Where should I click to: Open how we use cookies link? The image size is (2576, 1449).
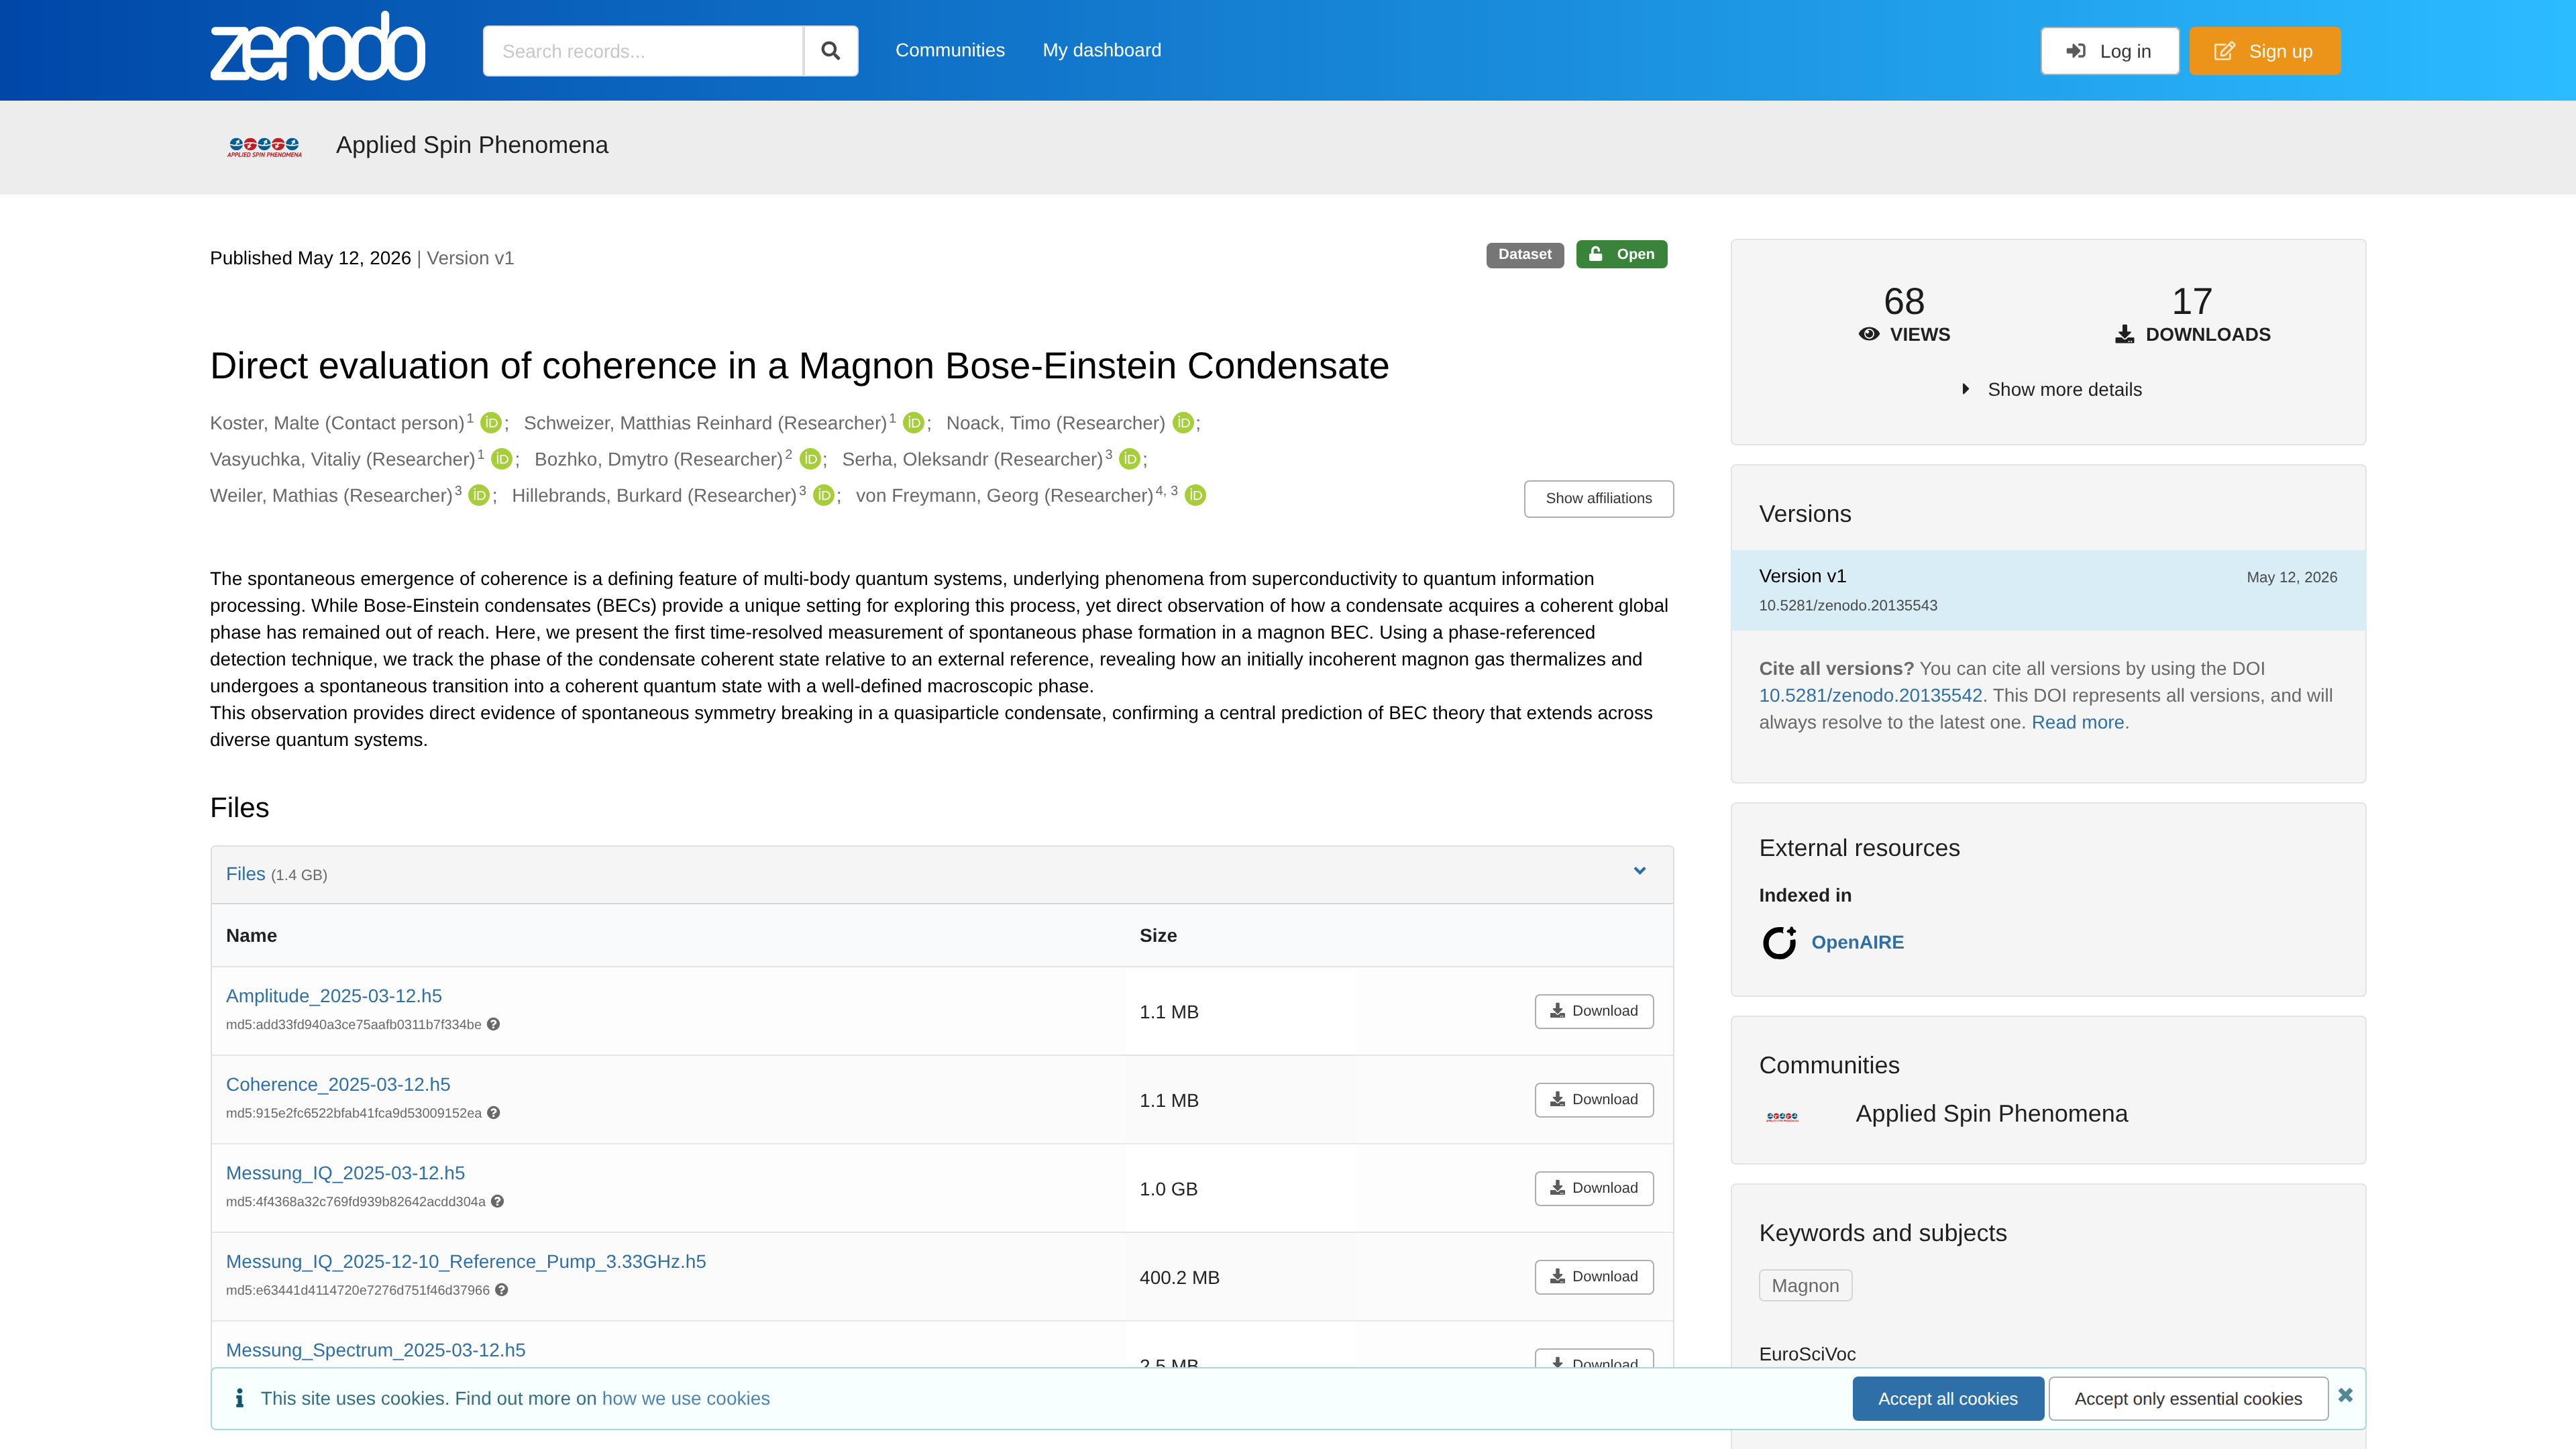[686, 1398]
